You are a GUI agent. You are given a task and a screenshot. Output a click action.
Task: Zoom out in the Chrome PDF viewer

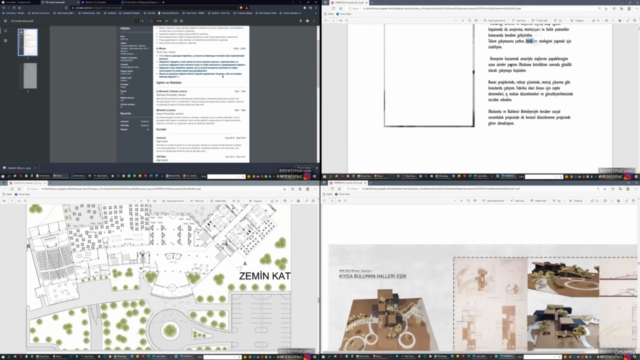click(x=151, y=21)
